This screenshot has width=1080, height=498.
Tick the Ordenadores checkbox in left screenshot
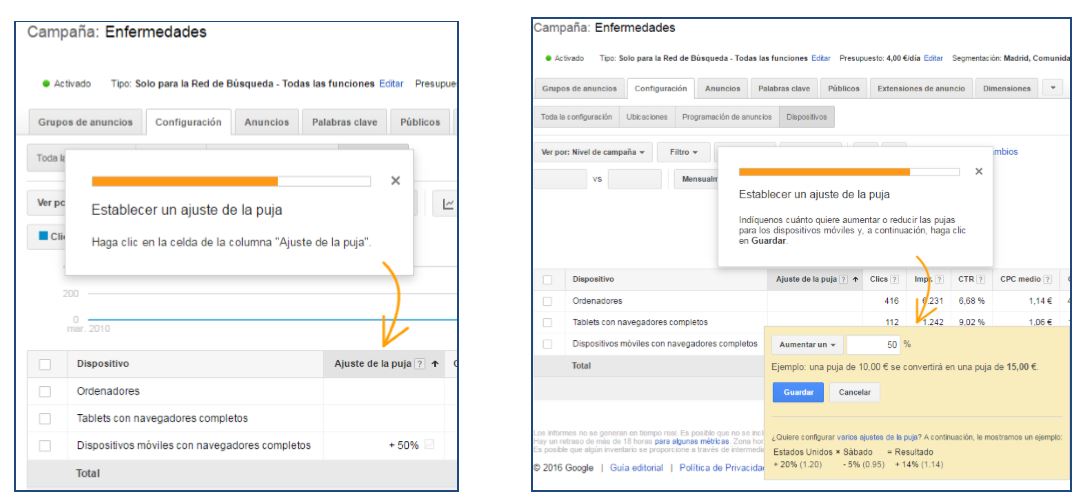(45, 391)
